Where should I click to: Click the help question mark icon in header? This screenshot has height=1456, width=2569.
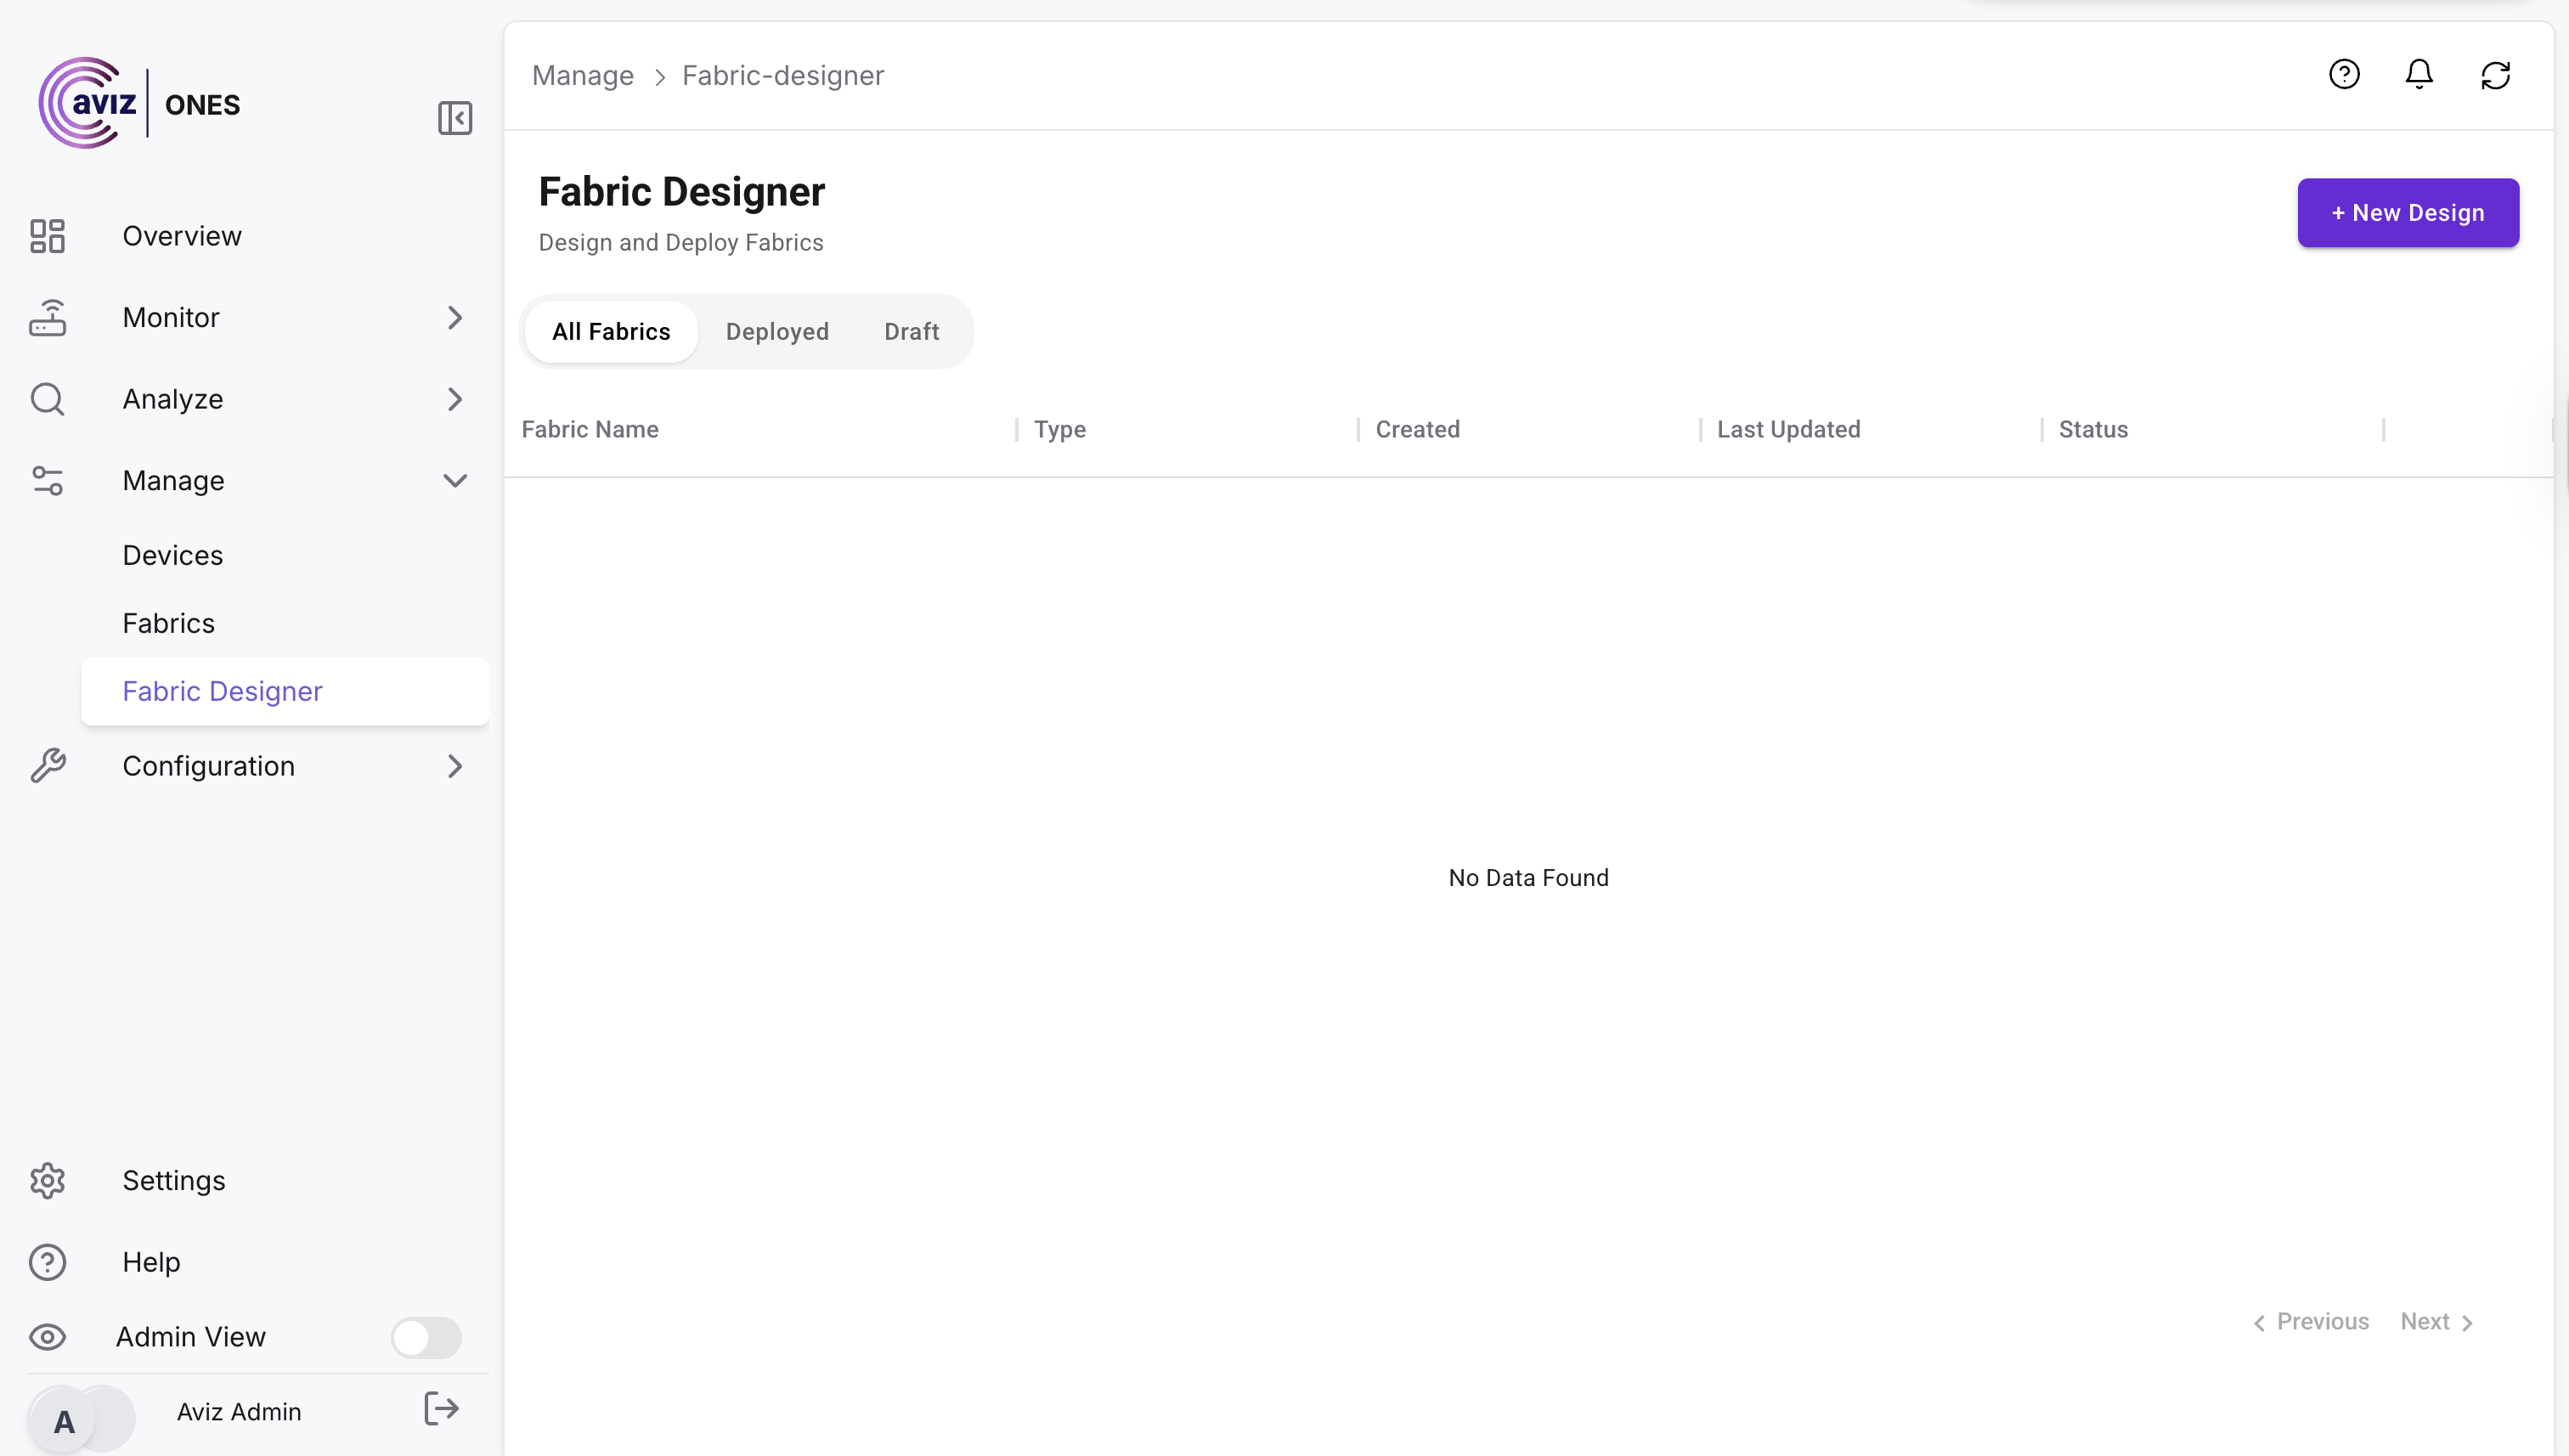[x=2344, y=75]
